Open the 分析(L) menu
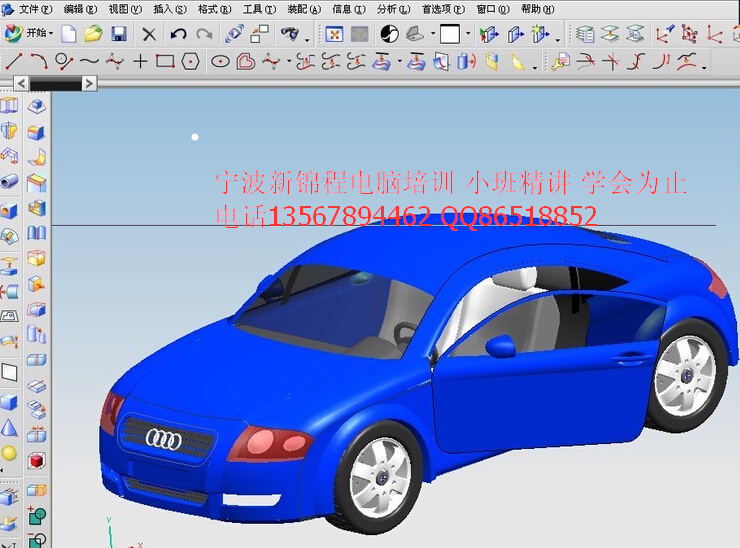Image resolution: width=740 pixels, height=548 pixels. [394, 9]
